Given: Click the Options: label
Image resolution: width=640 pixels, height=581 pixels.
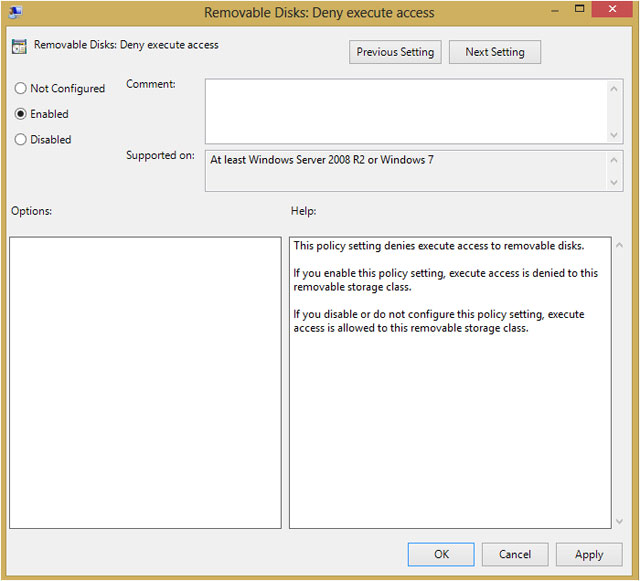Looking at the screenshot, I should coord(31,211).
